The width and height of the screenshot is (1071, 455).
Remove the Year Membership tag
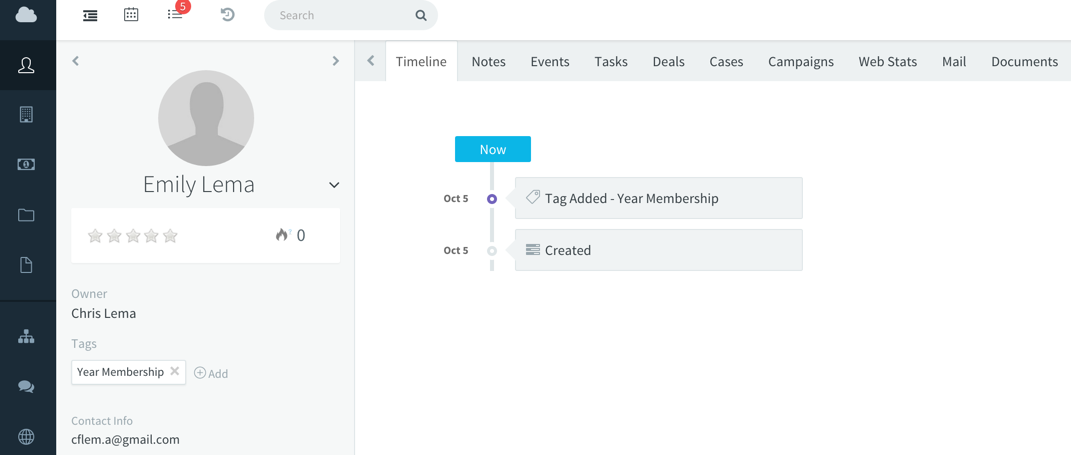[175, 371]
